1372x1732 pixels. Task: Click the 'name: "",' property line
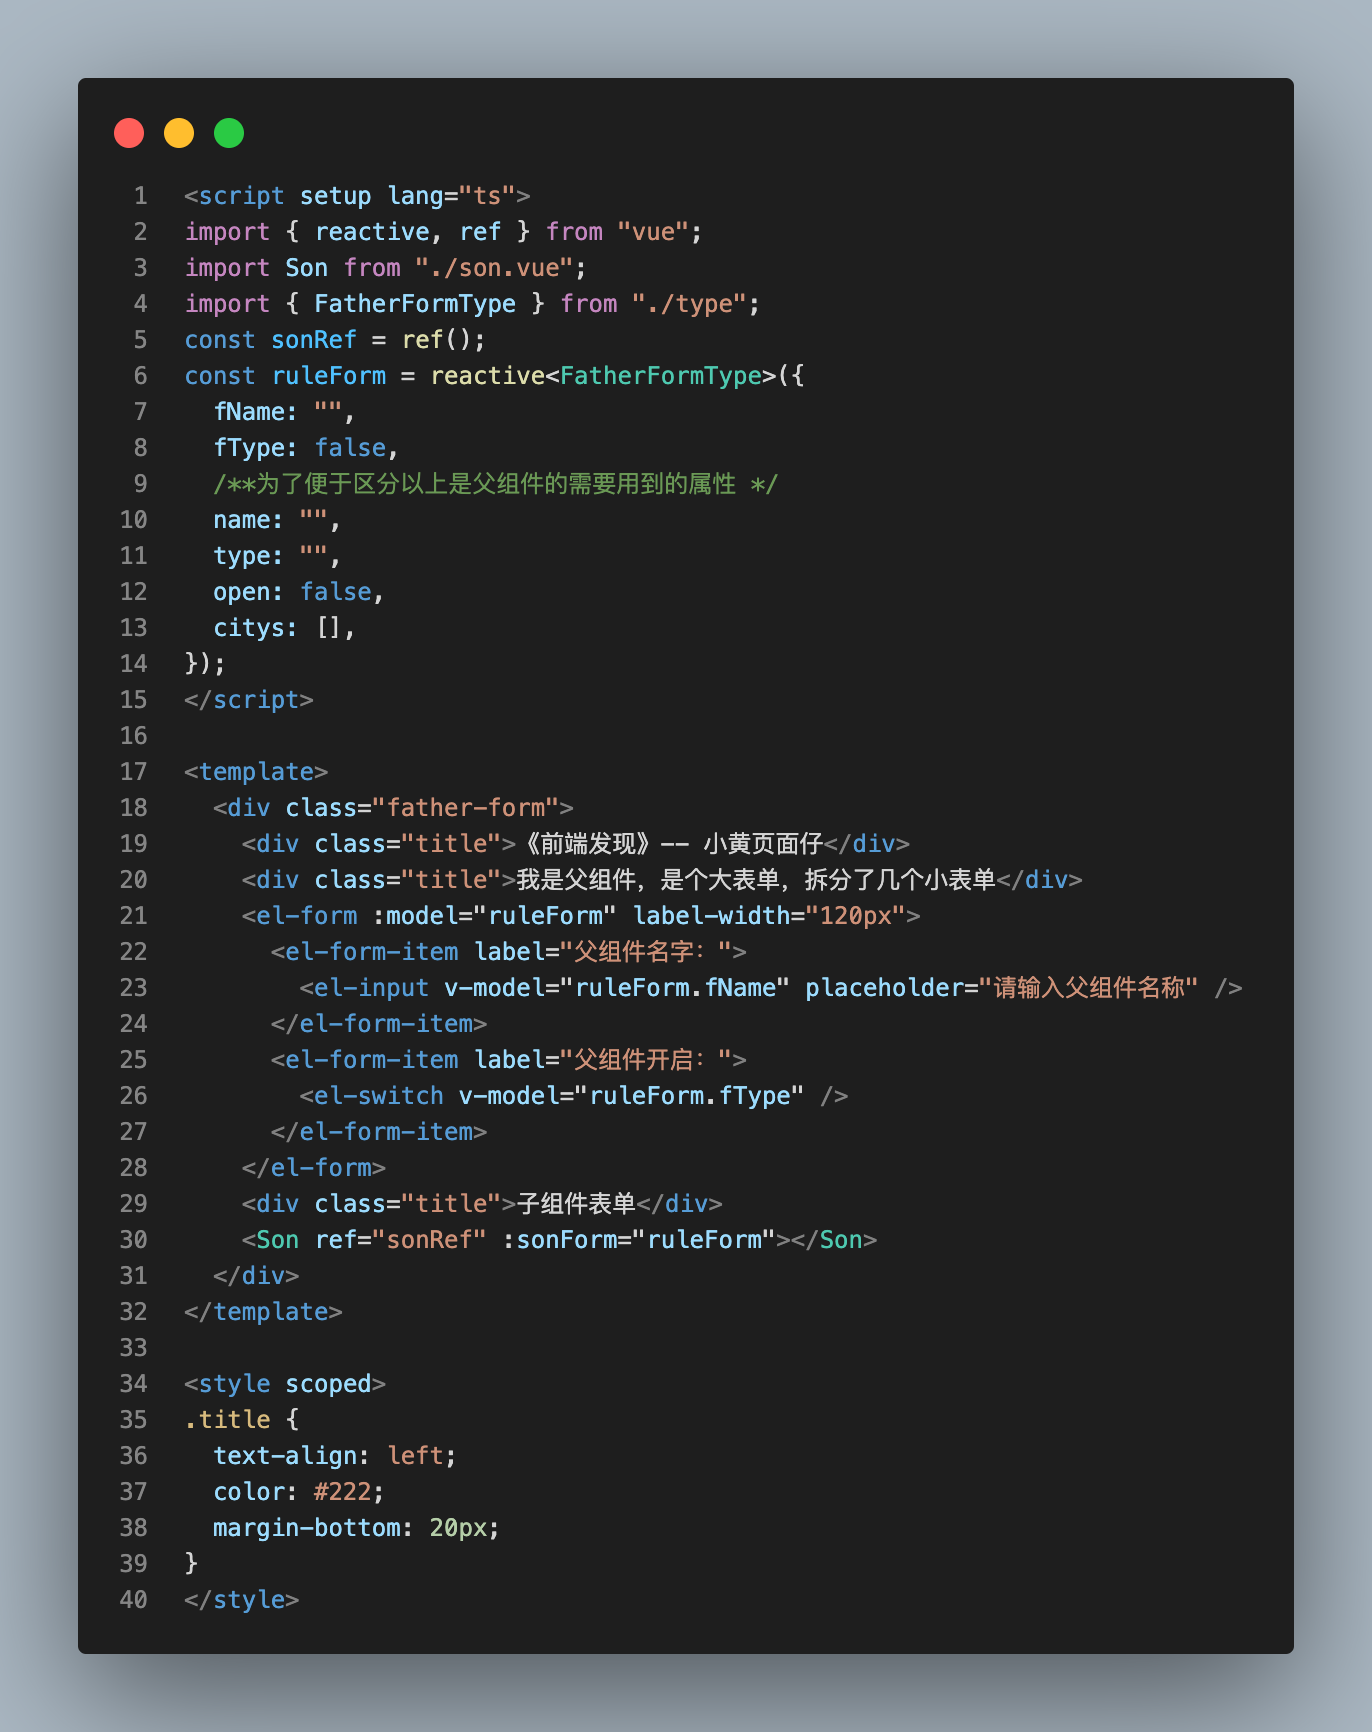[x=277, y=520]
